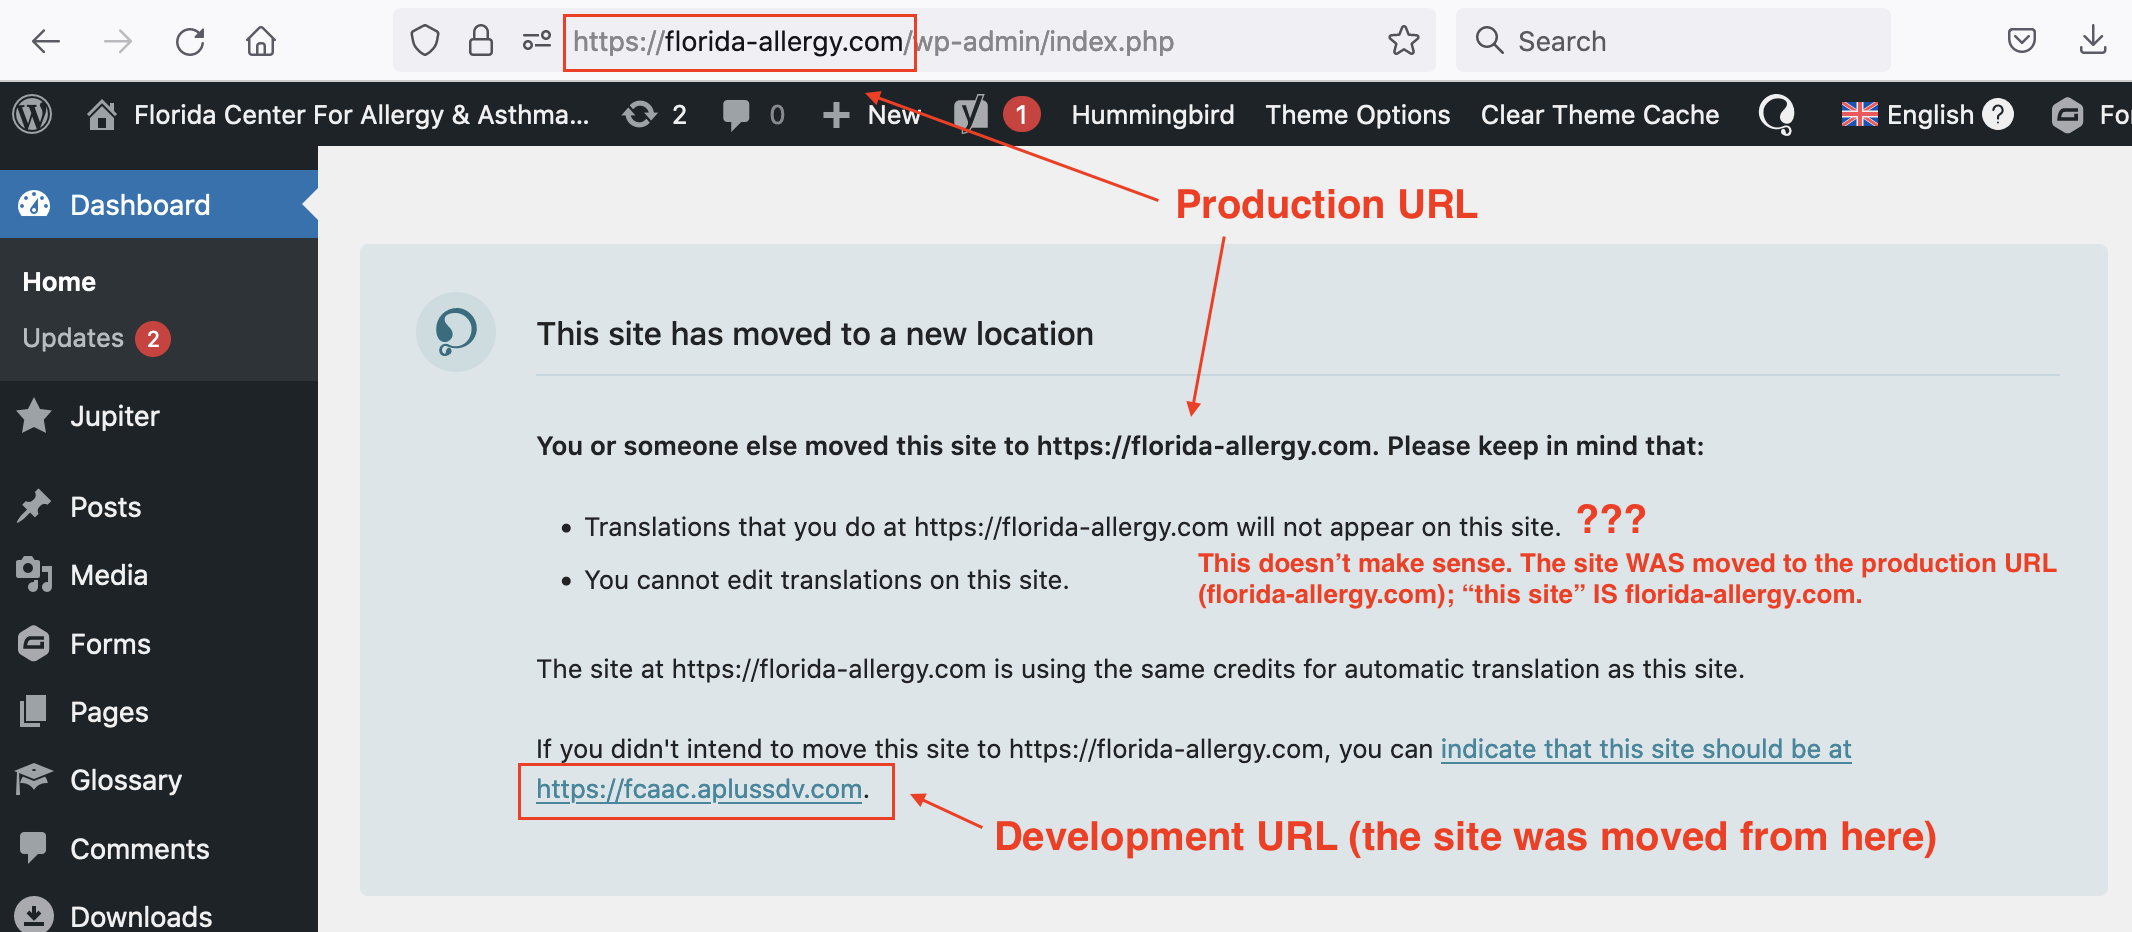Screen dimensions: 2132x932
Task: Open the comments bubble showing 0
Action: pyautogui.click(x=753, y=114)
